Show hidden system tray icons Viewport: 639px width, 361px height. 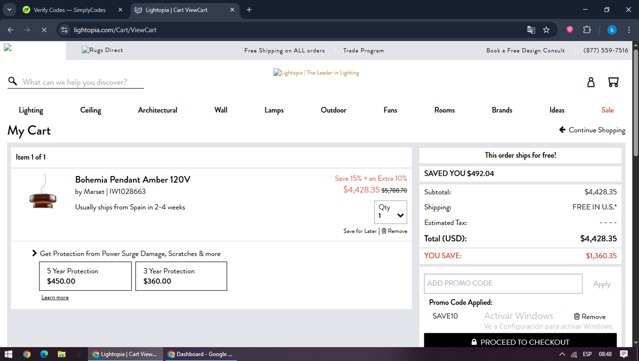pos(562,354)
